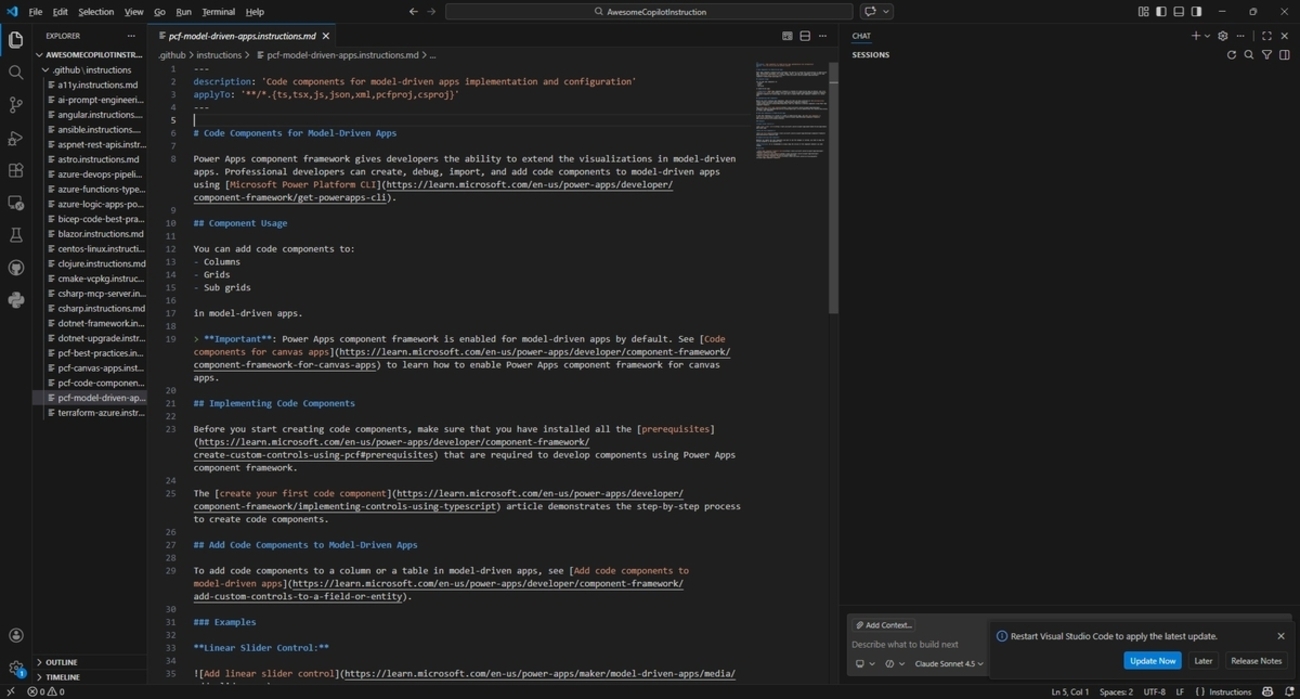
Task: Open notifications bell in status bar
Action: coord(1291,692)
